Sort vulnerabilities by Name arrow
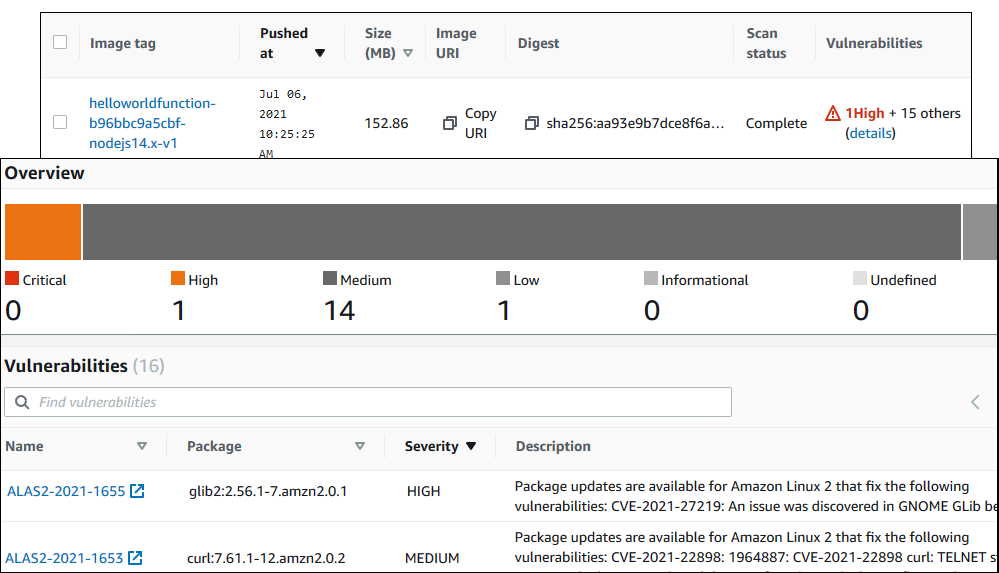 click(x=142, y=446)
